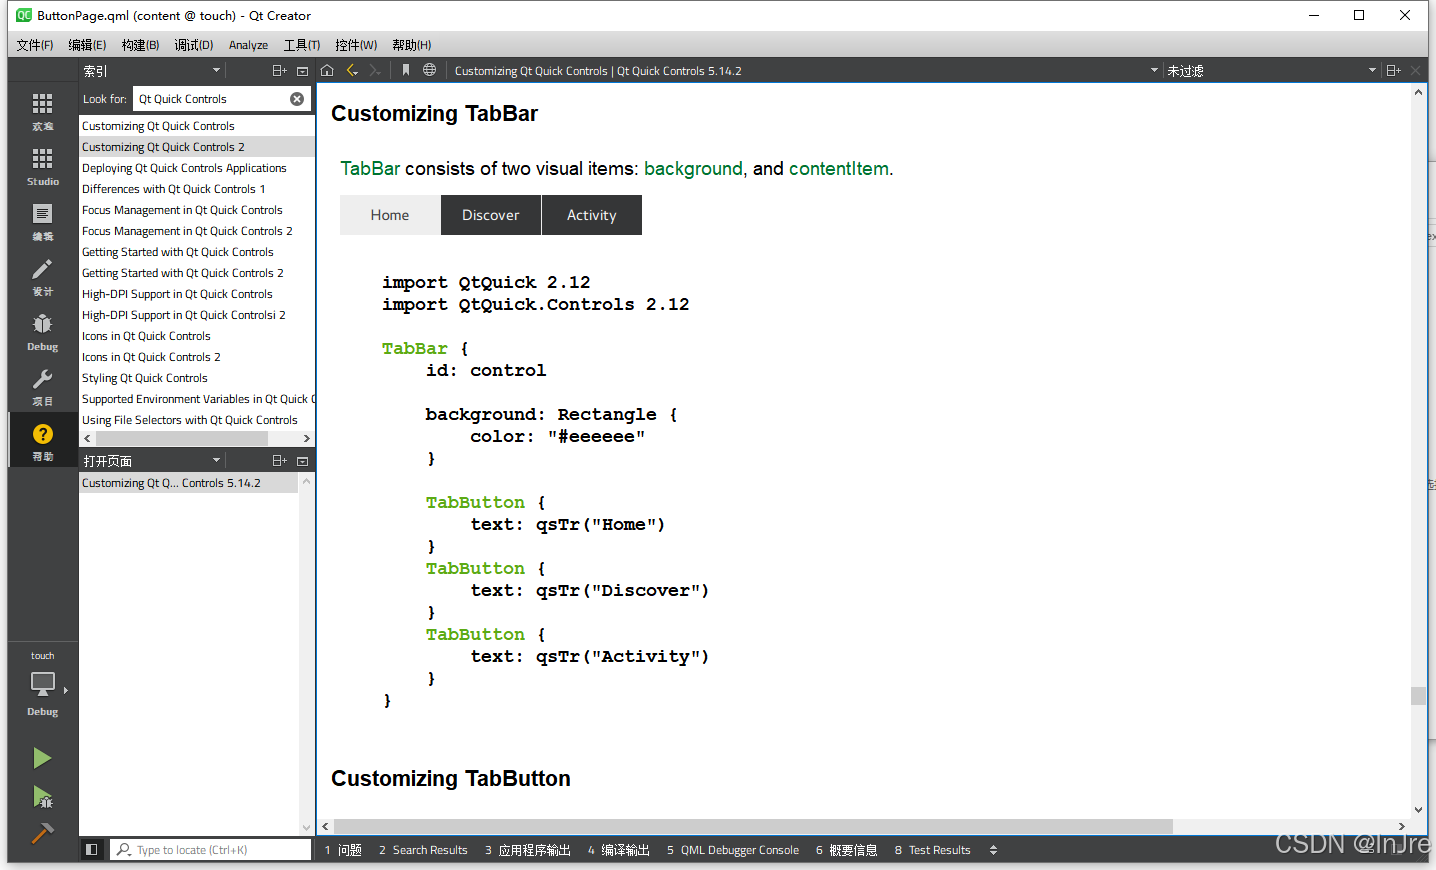
Task: Expand kit selector arrow next to touch
Action: [x=66, y=690]
